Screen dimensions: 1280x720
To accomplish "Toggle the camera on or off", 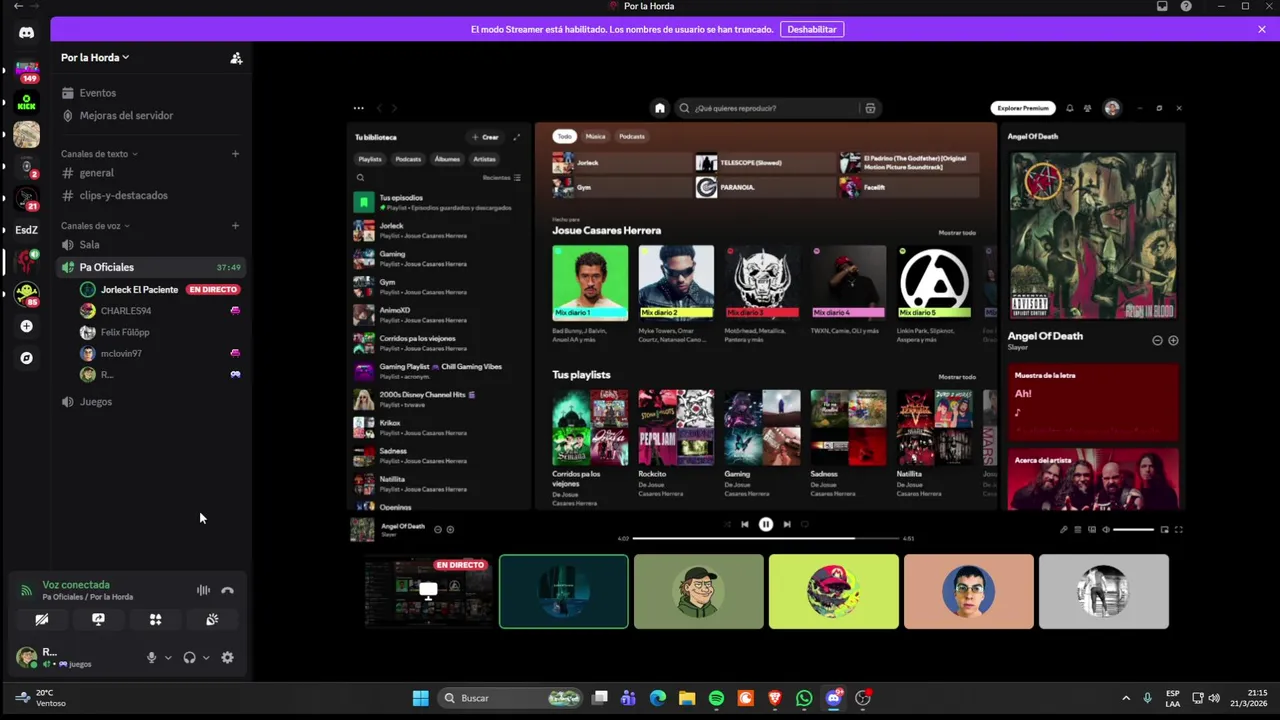I will coord(41,619).
